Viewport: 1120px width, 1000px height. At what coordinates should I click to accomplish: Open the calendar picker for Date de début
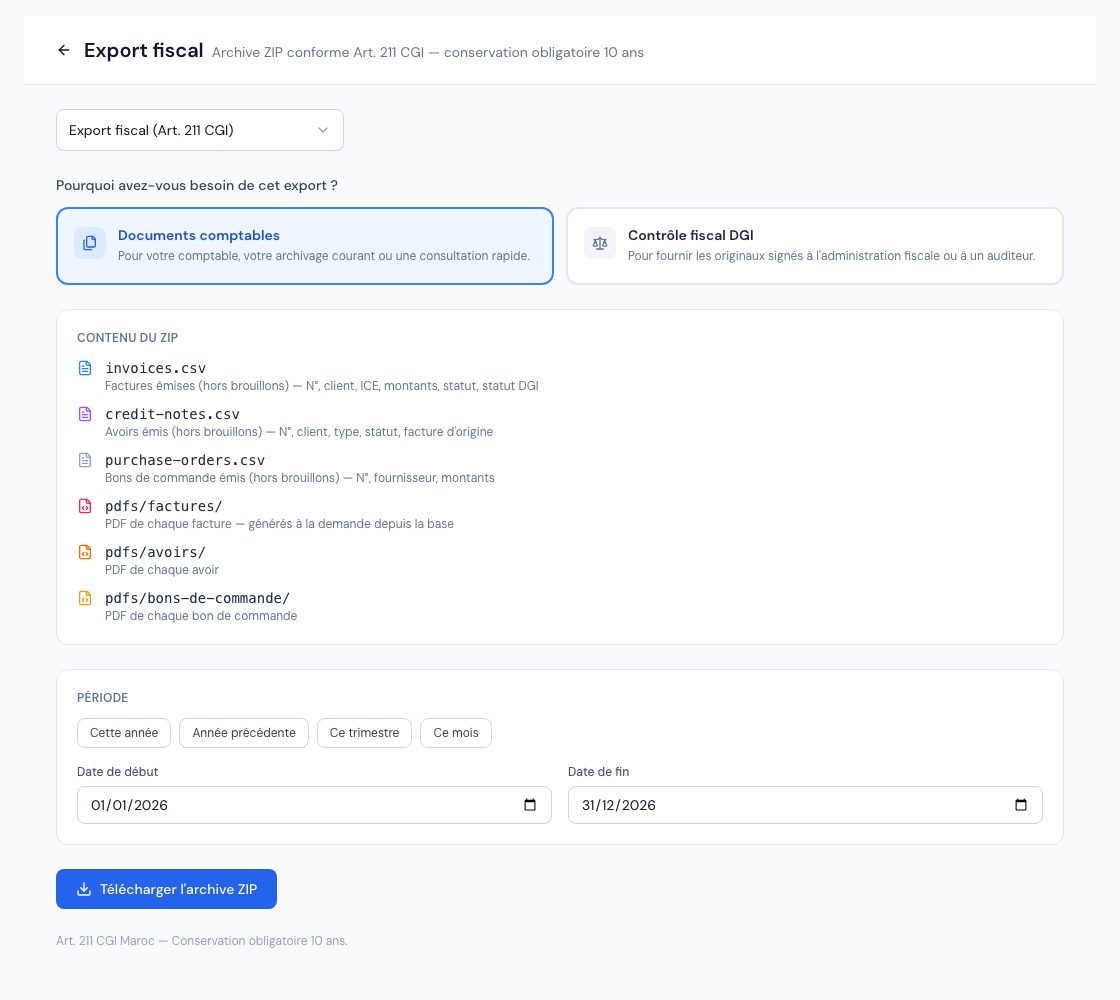pos(530,805)
